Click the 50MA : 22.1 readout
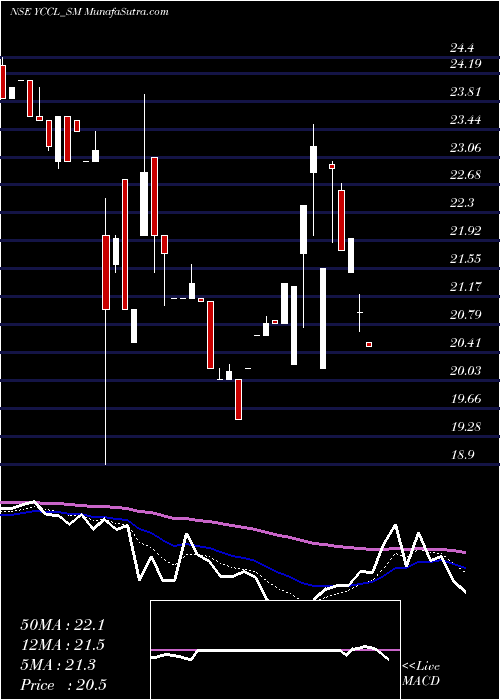The height and width of the screenshot is (700, 500). (62, 625)
